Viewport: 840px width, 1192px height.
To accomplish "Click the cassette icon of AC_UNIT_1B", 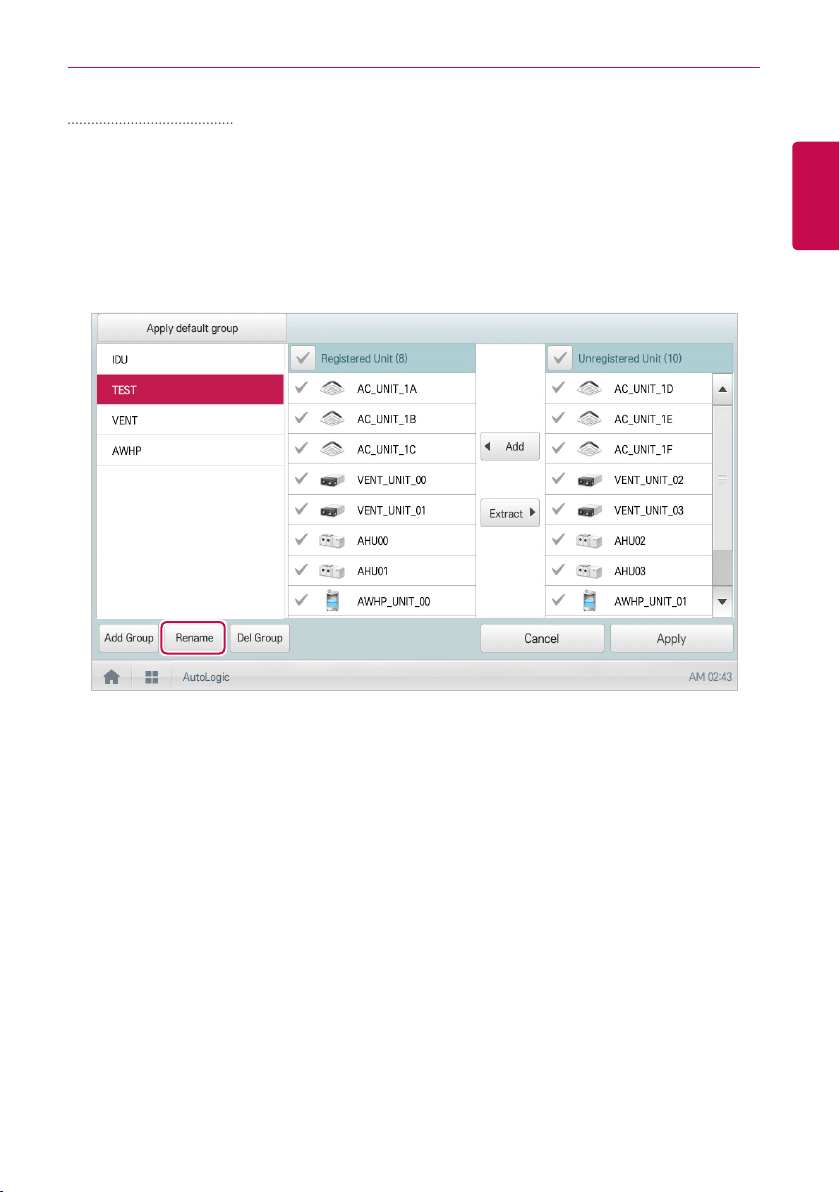I will tap(332, 419).
